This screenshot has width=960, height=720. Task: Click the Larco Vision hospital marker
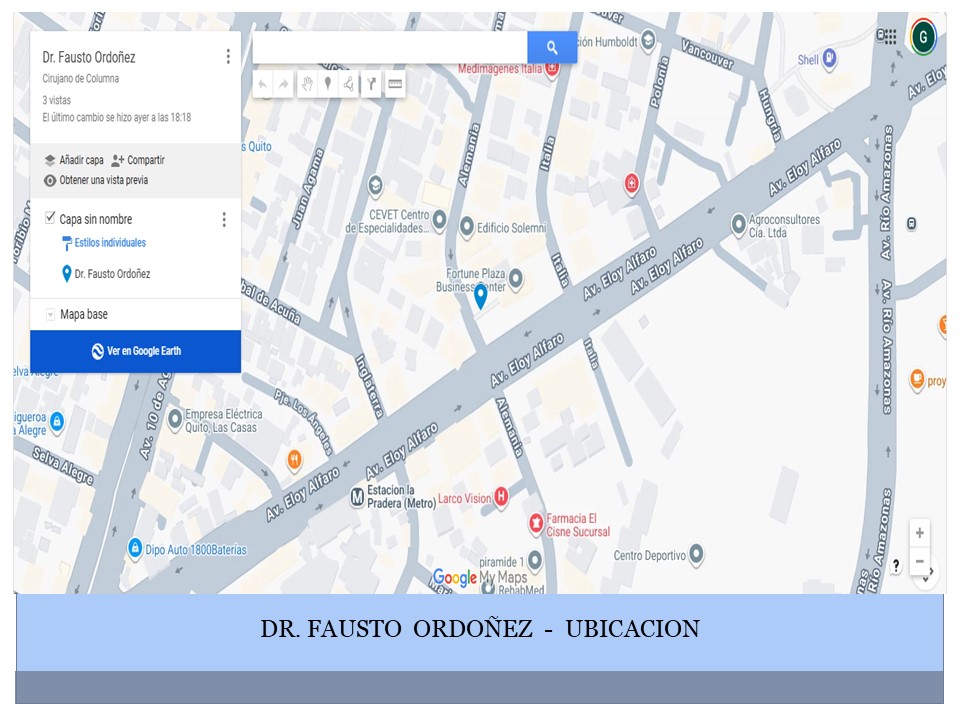501,497
